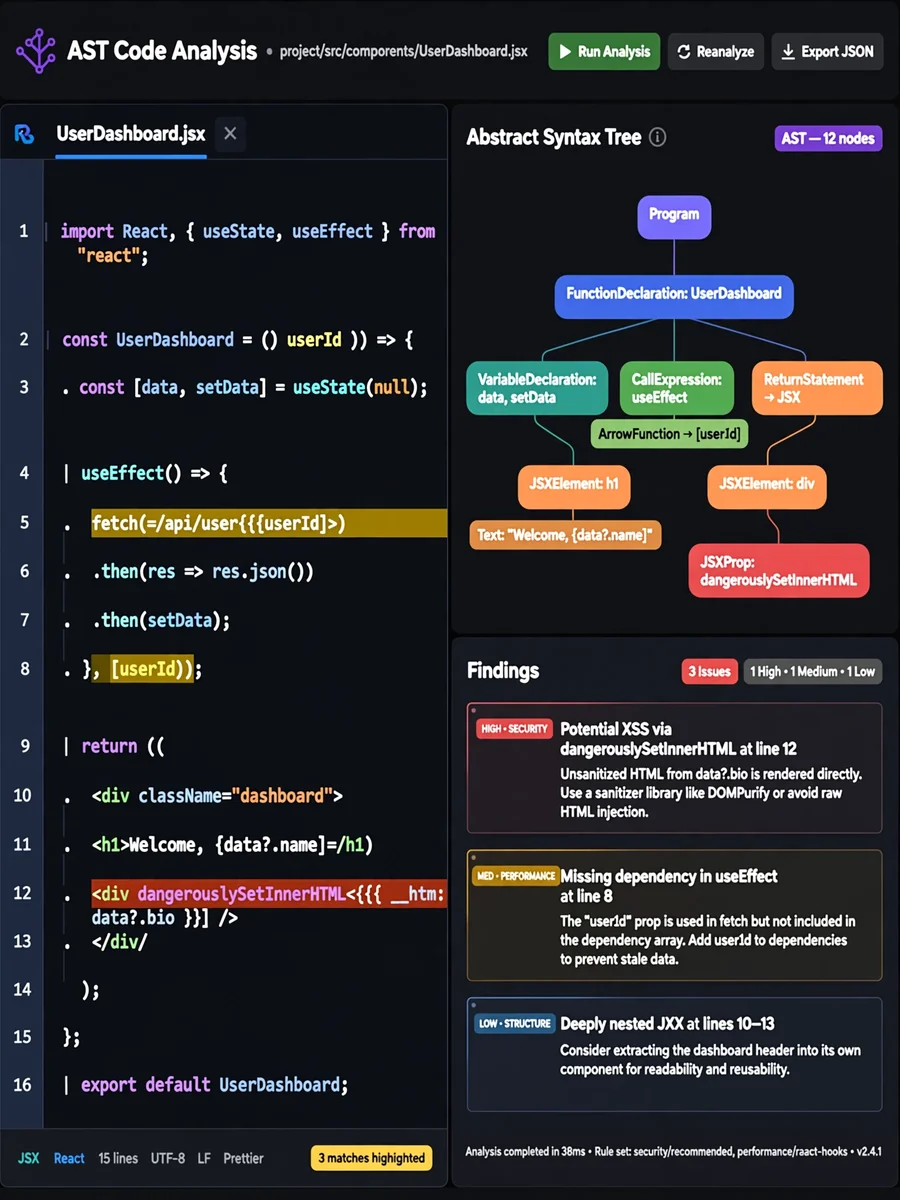This screenshot has width=900, height=1200.
Task: Click the 3 matches highlighted badge
Action: pyautogui.click(x=372, y=1158)
